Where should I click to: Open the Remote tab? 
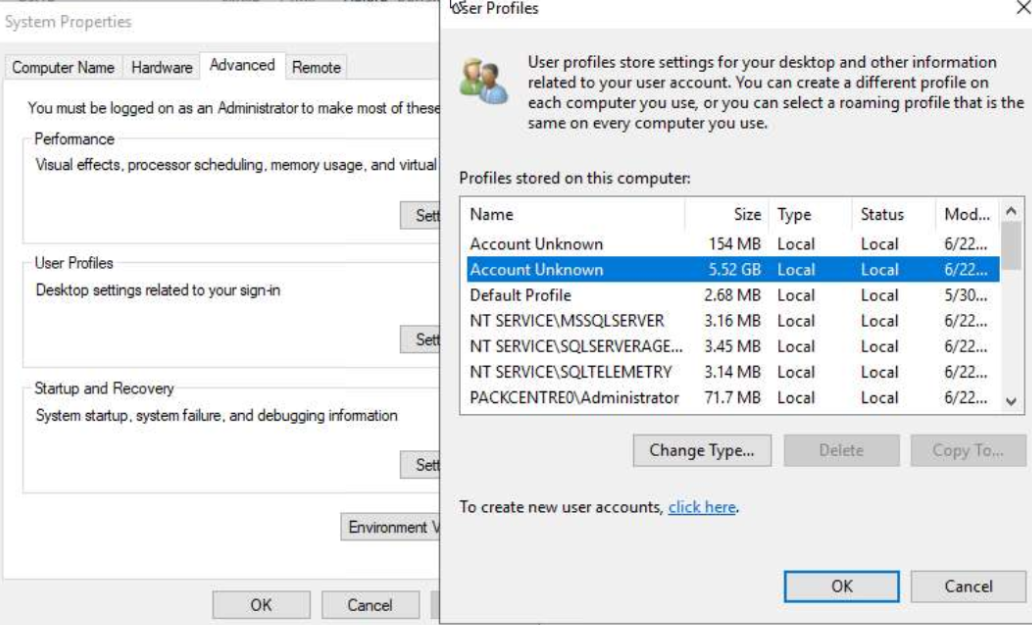tap(316, 68)
